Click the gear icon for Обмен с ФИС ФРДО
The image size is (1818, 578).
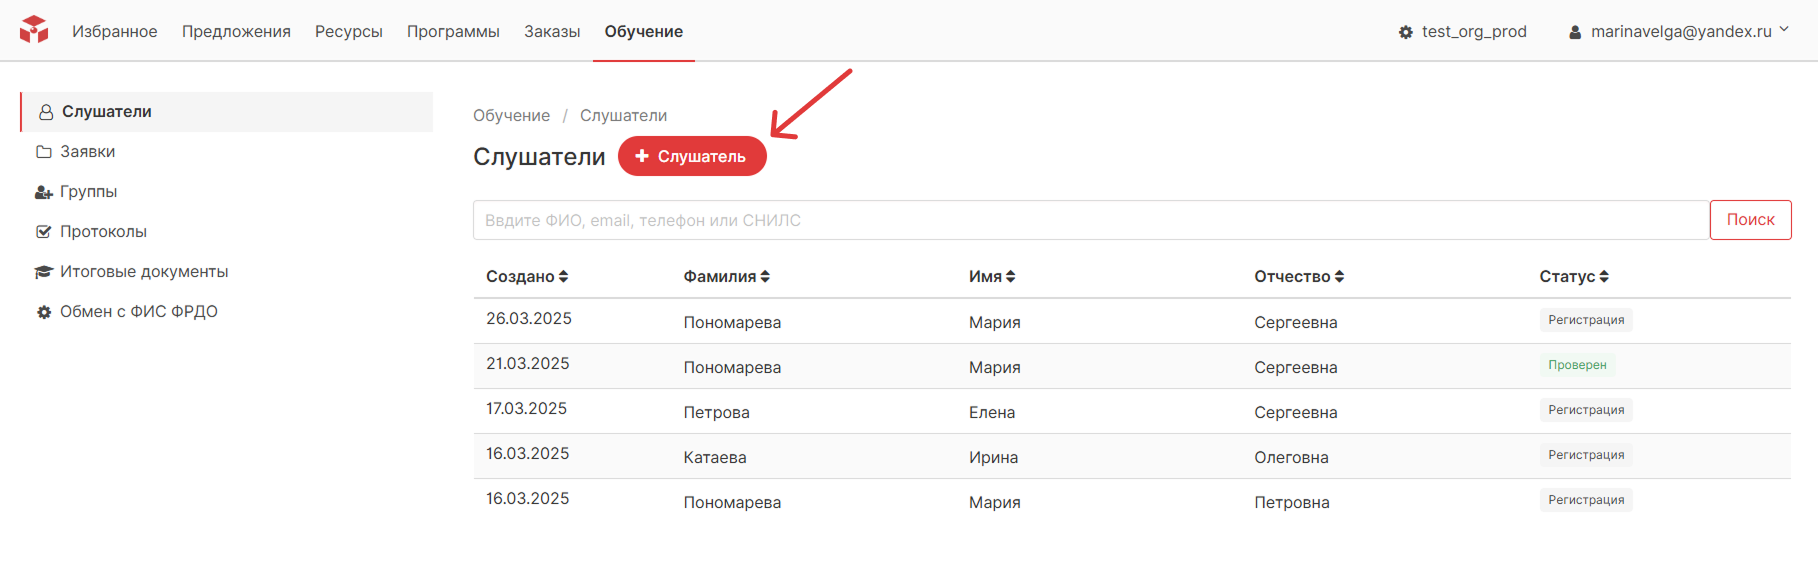44,312
